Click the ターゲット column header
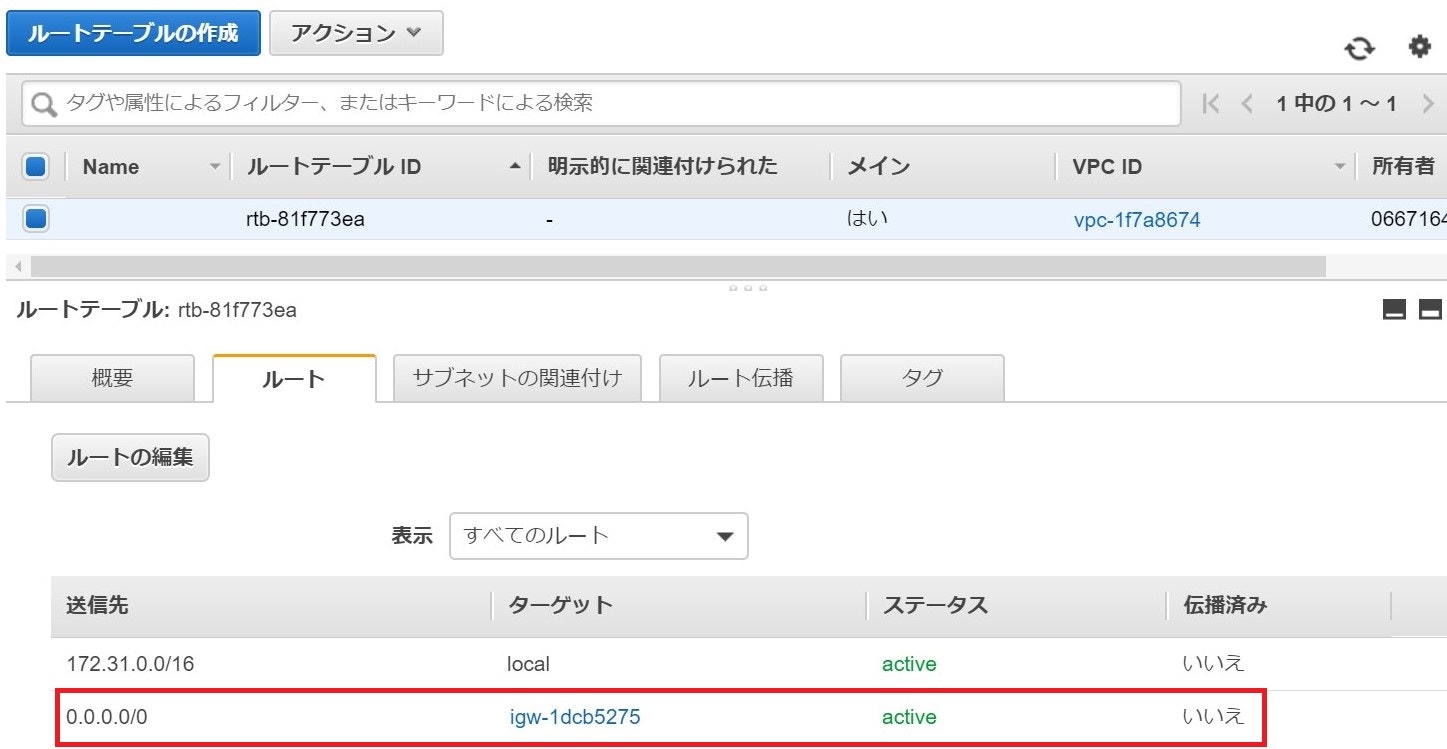This screenshot has width=1447, height=749. click(560, 605)
